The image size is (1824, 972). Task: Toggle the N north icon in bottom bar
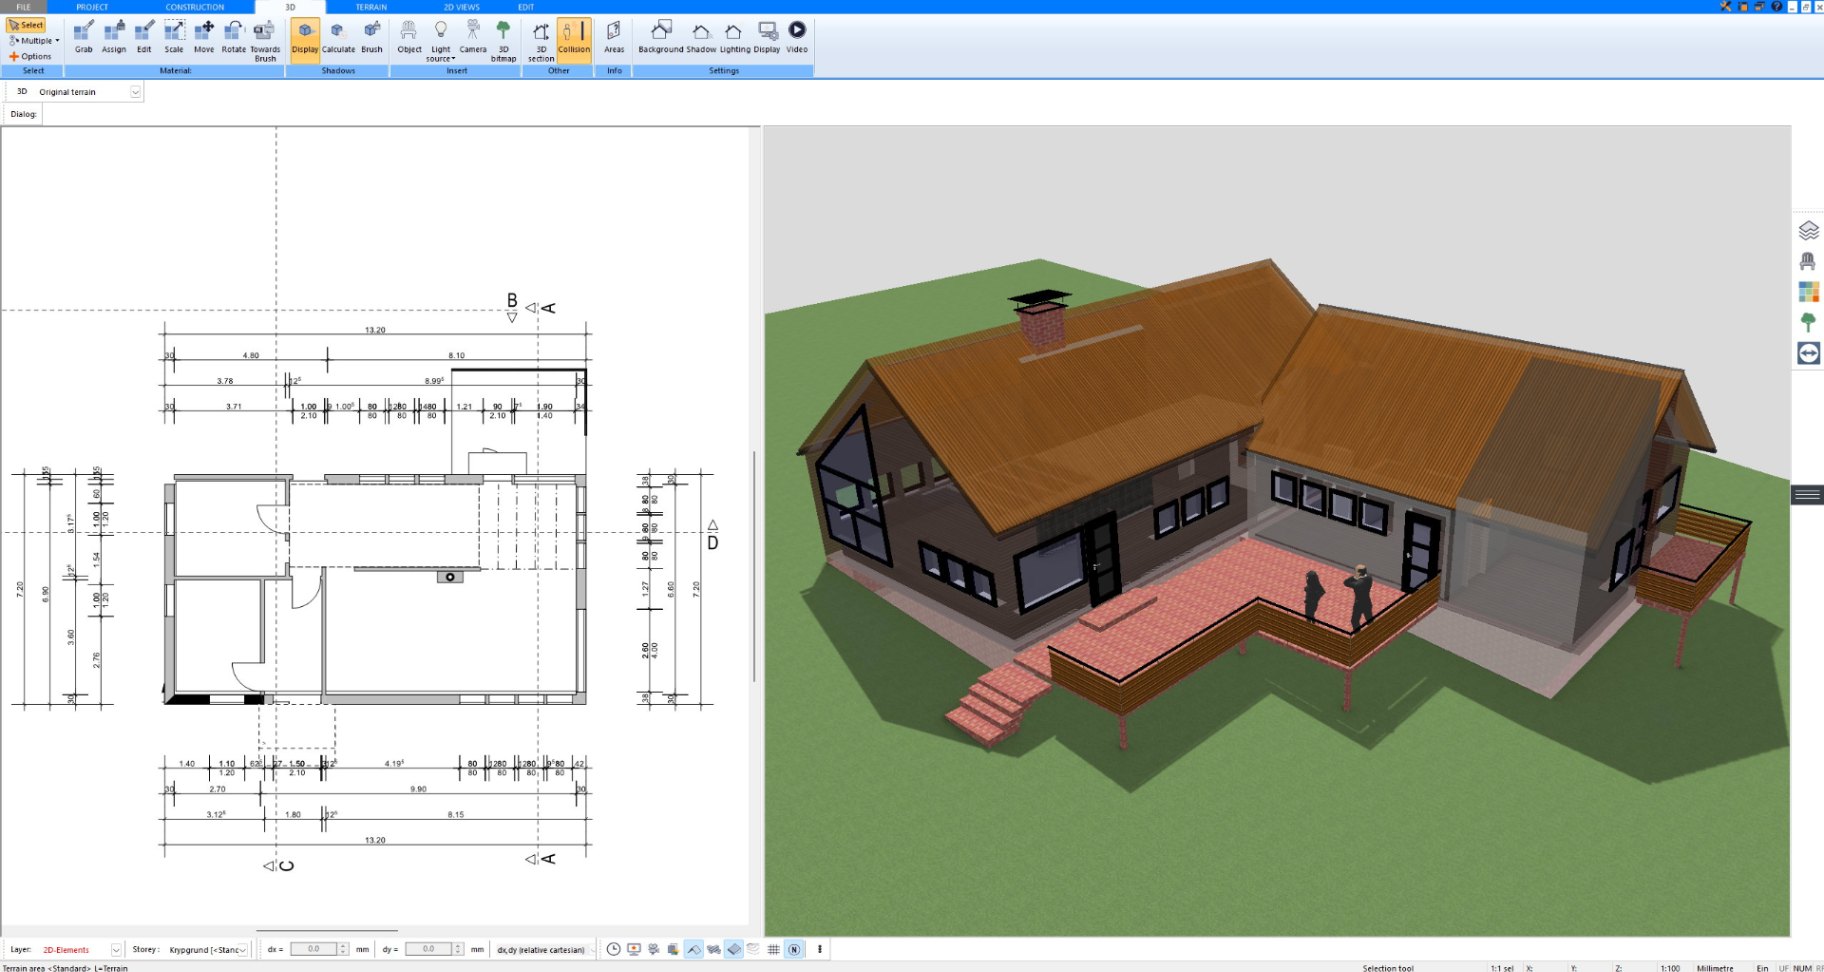[x=794, y=949]
